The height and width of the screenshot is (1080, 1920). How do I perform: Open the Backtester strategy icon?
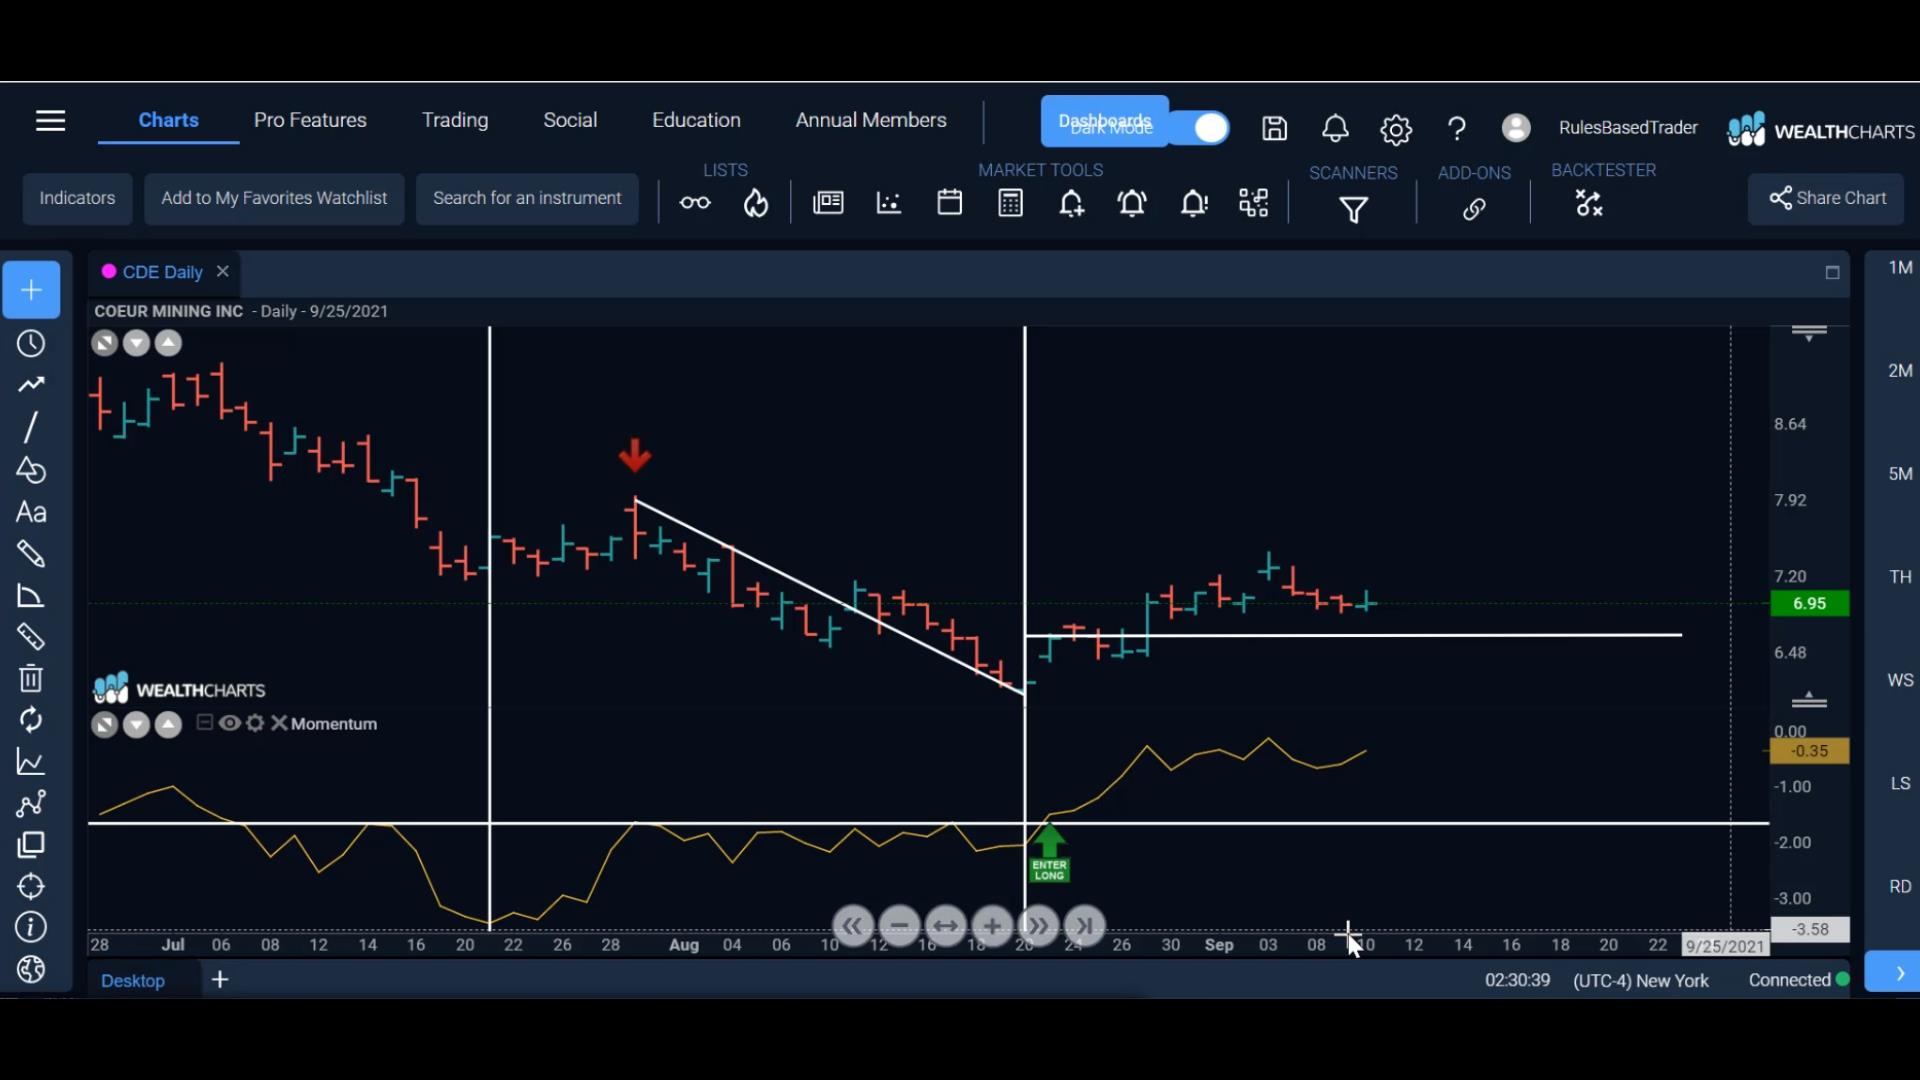[x=1589, y=203]
